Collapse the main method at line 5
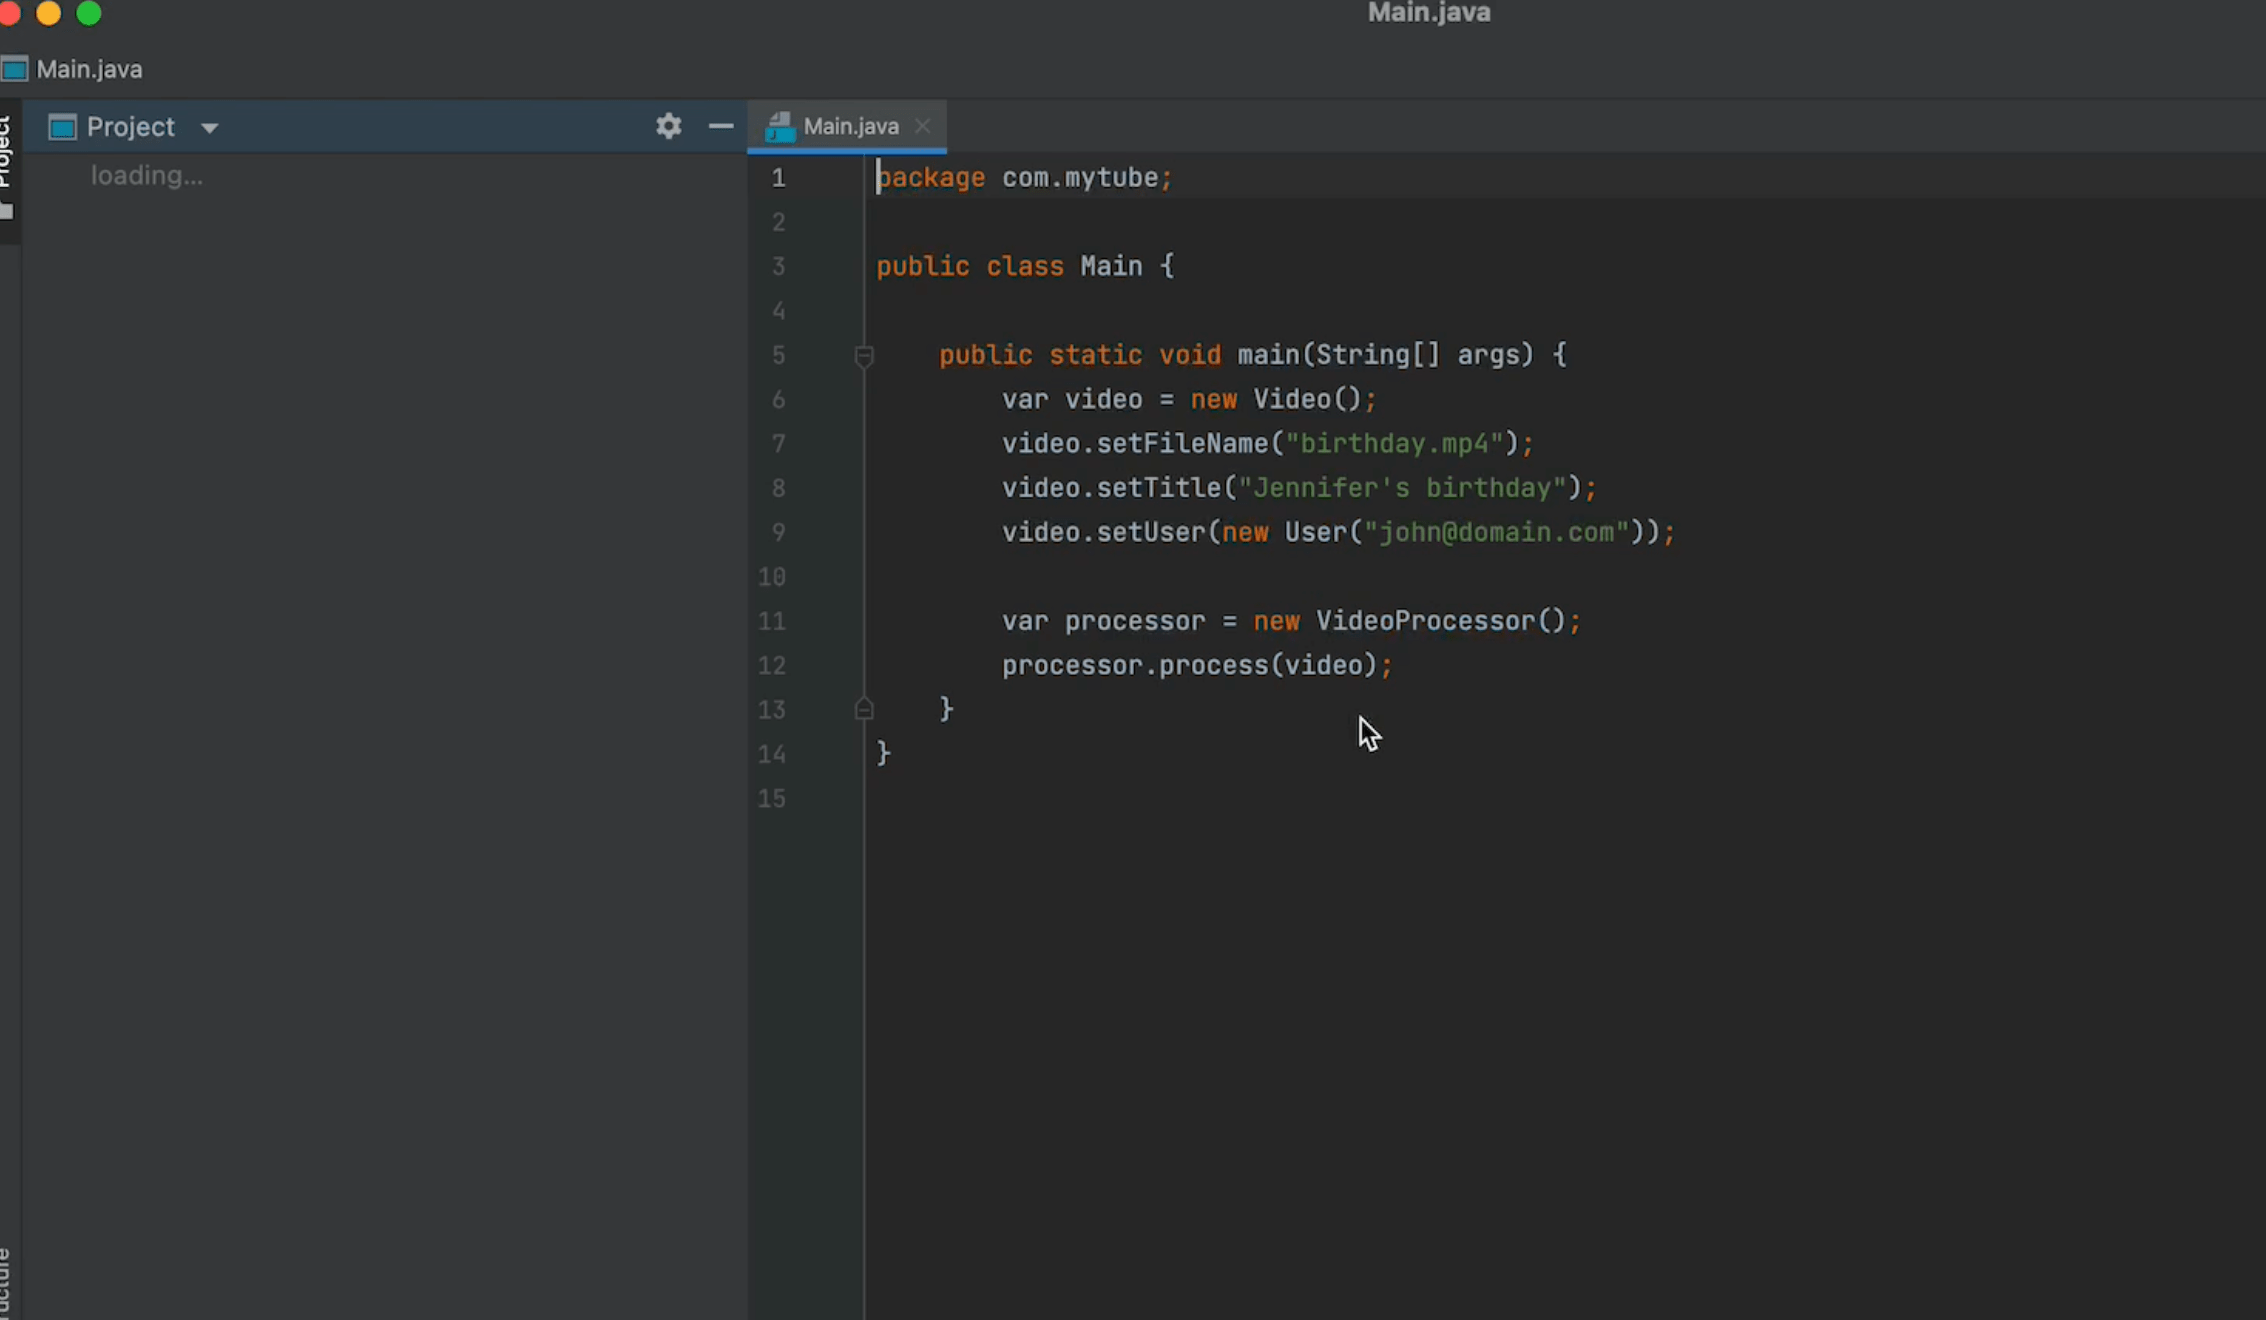This screenshot has height=1320, width=2266. pos(864,356)
